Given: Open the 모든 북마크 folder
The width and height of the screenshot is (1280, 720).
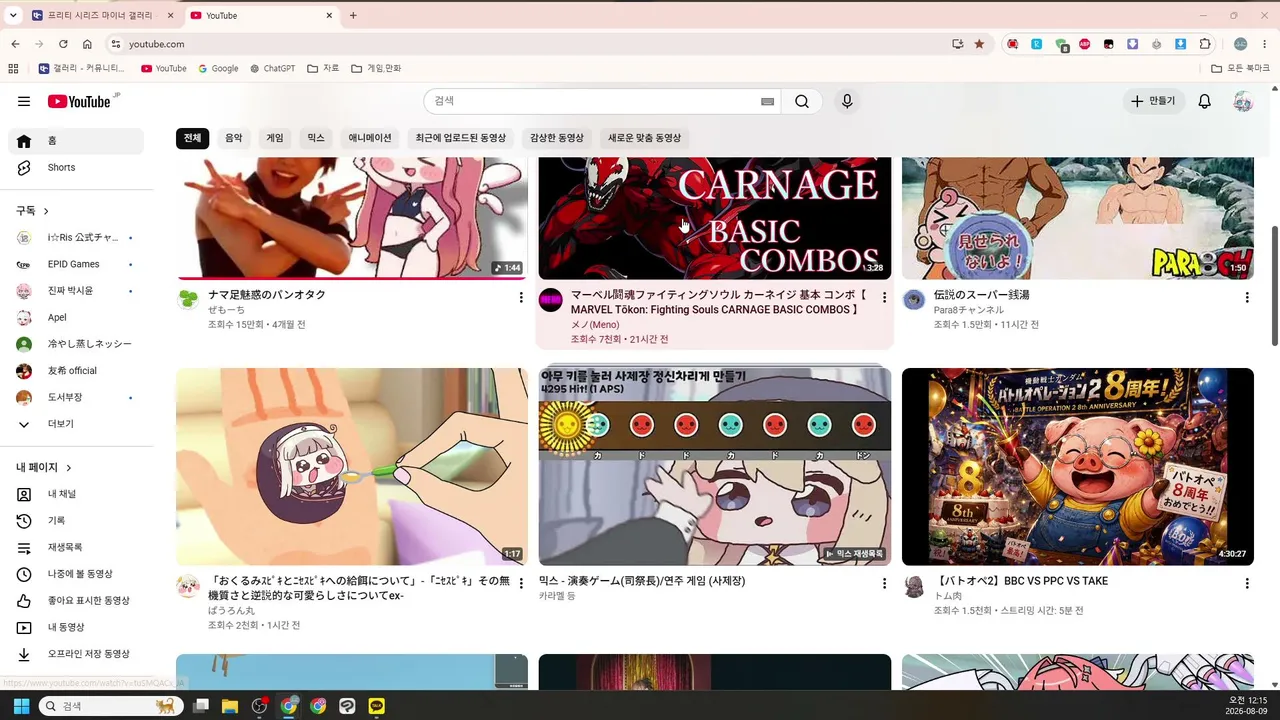Looking at the screenshot, I should click(x=1240, y=68).
